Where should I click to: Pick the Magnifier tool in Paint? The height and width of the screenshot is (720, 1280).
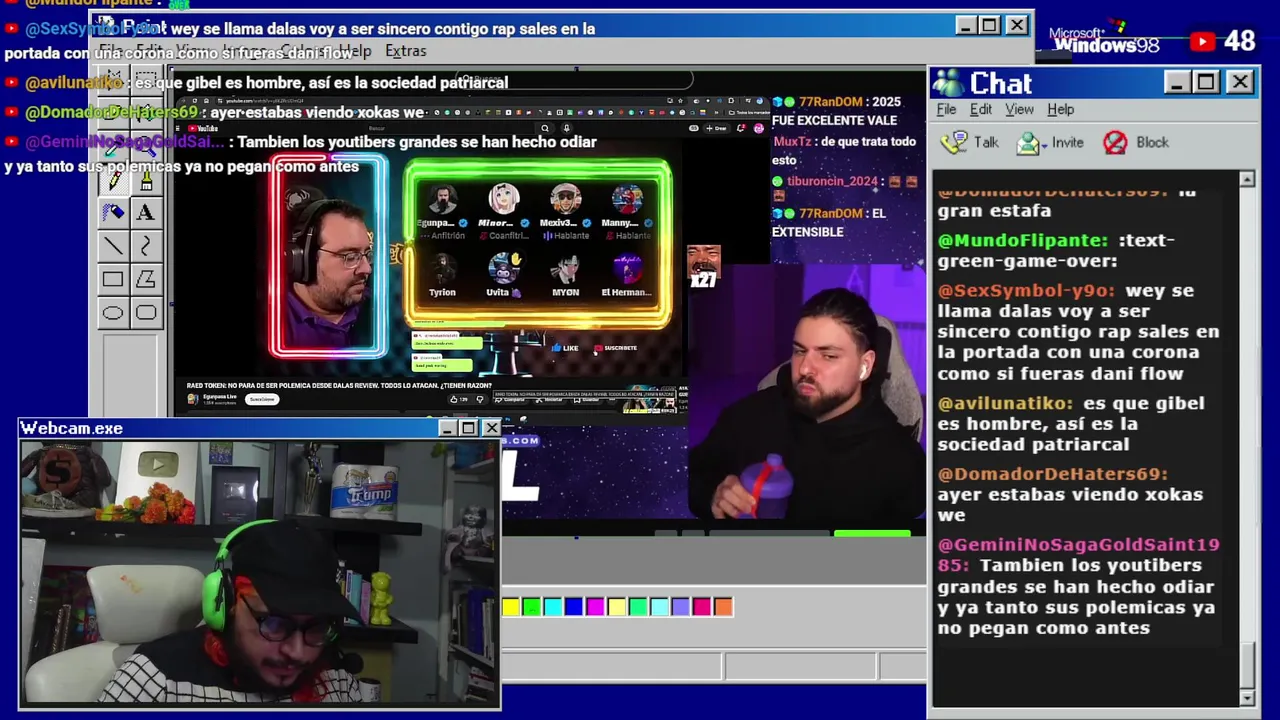pos(146,148)
